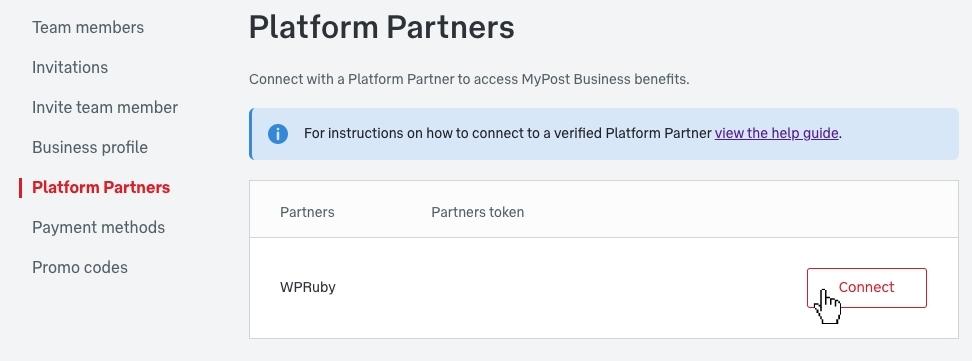Connect the WPRuby partner
The width and height of the screenshot is (972, 361).
pyautogui.click(x=867, y=288)
